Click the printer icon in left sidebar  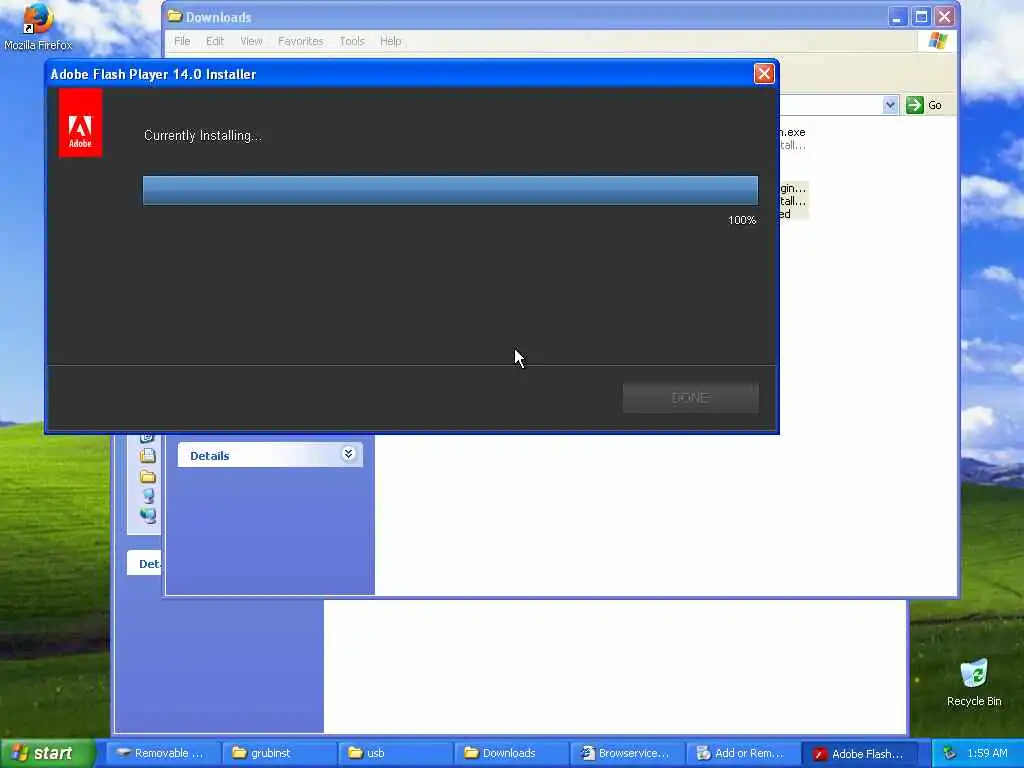[148, 456]
